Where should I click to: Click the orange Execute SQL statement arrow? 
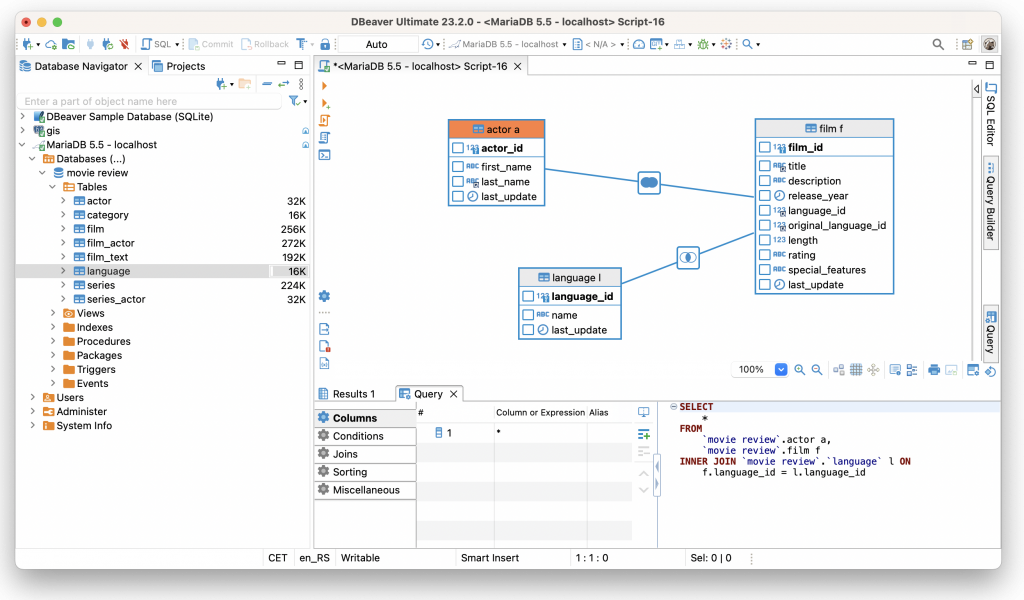click(325, 86)
